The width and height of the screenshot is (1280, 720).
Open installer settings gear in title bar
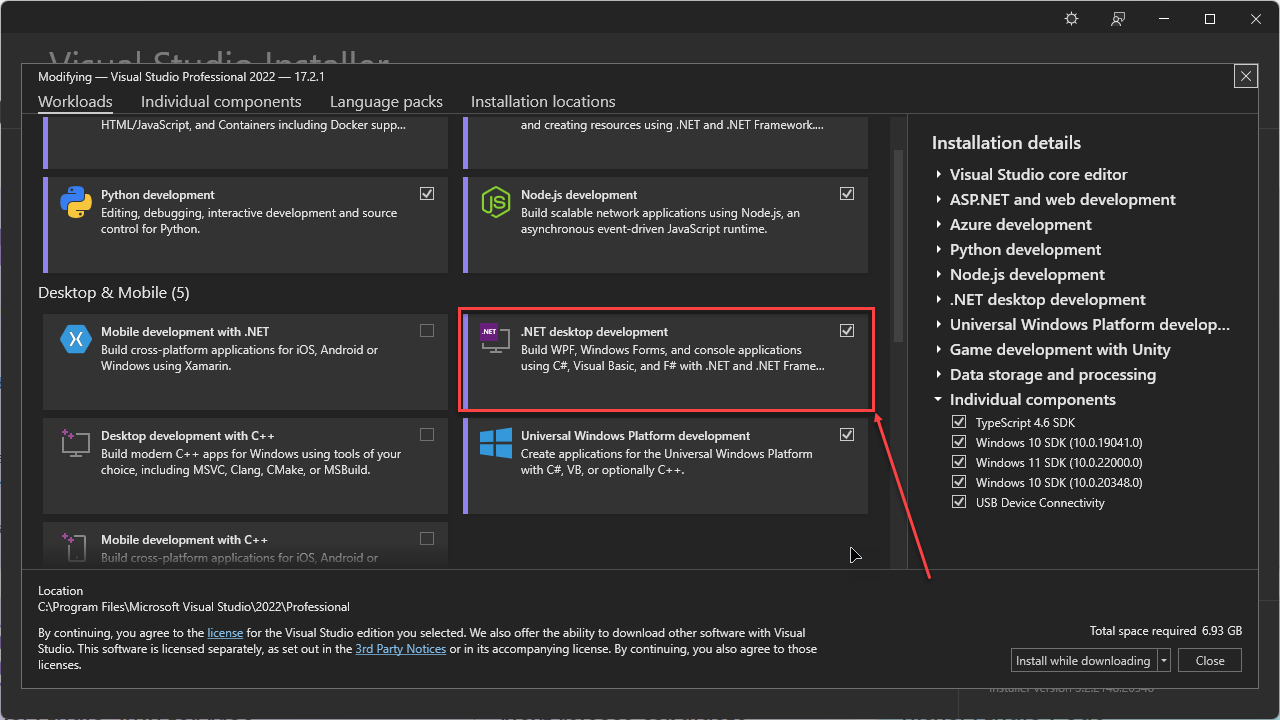(1072, 19)
